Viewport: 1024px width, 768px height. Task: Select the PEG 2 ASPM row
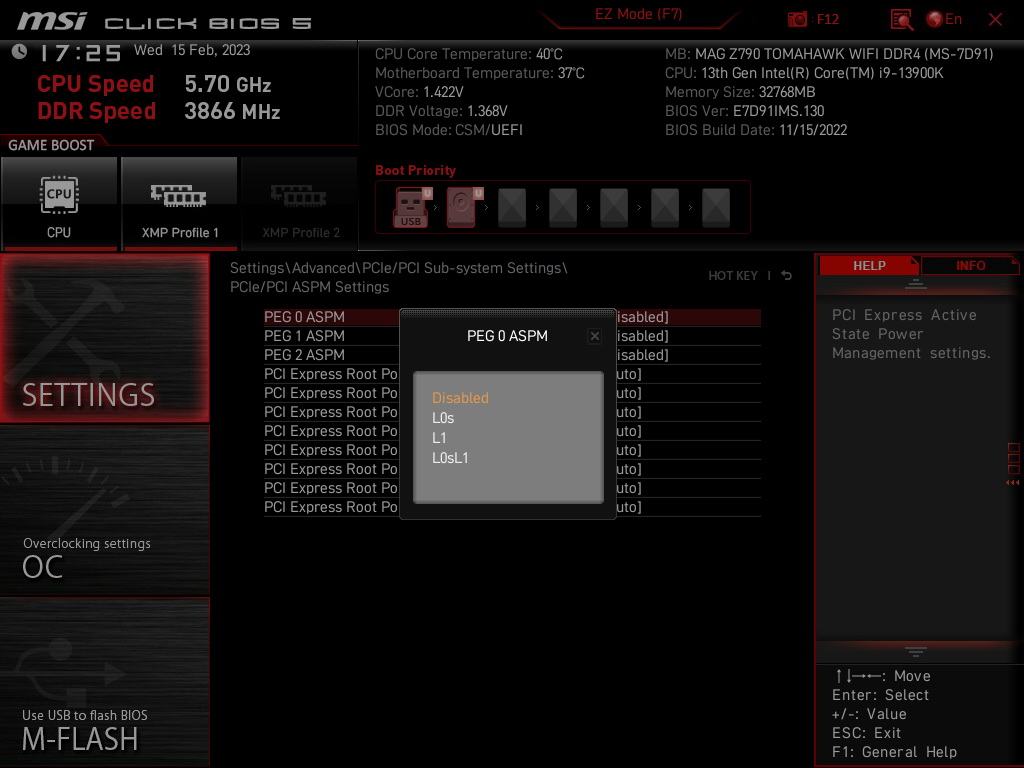(512, 355)
